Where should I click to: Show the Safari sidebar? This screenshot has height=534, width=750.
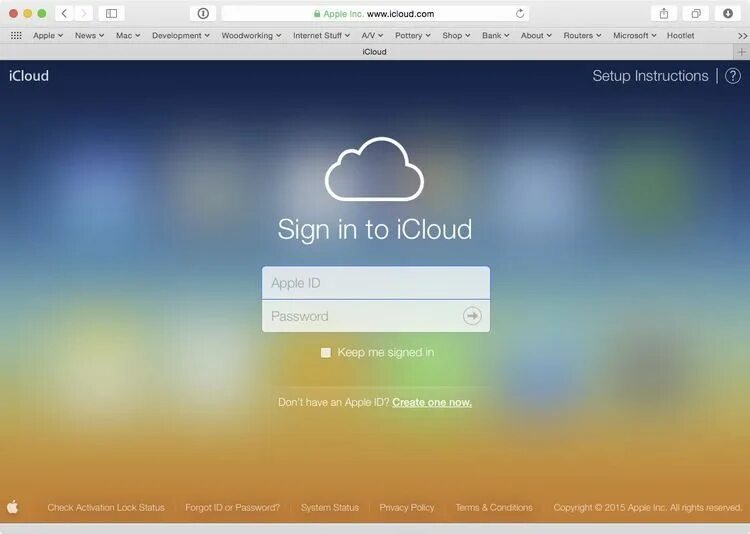tap(111, 13)
